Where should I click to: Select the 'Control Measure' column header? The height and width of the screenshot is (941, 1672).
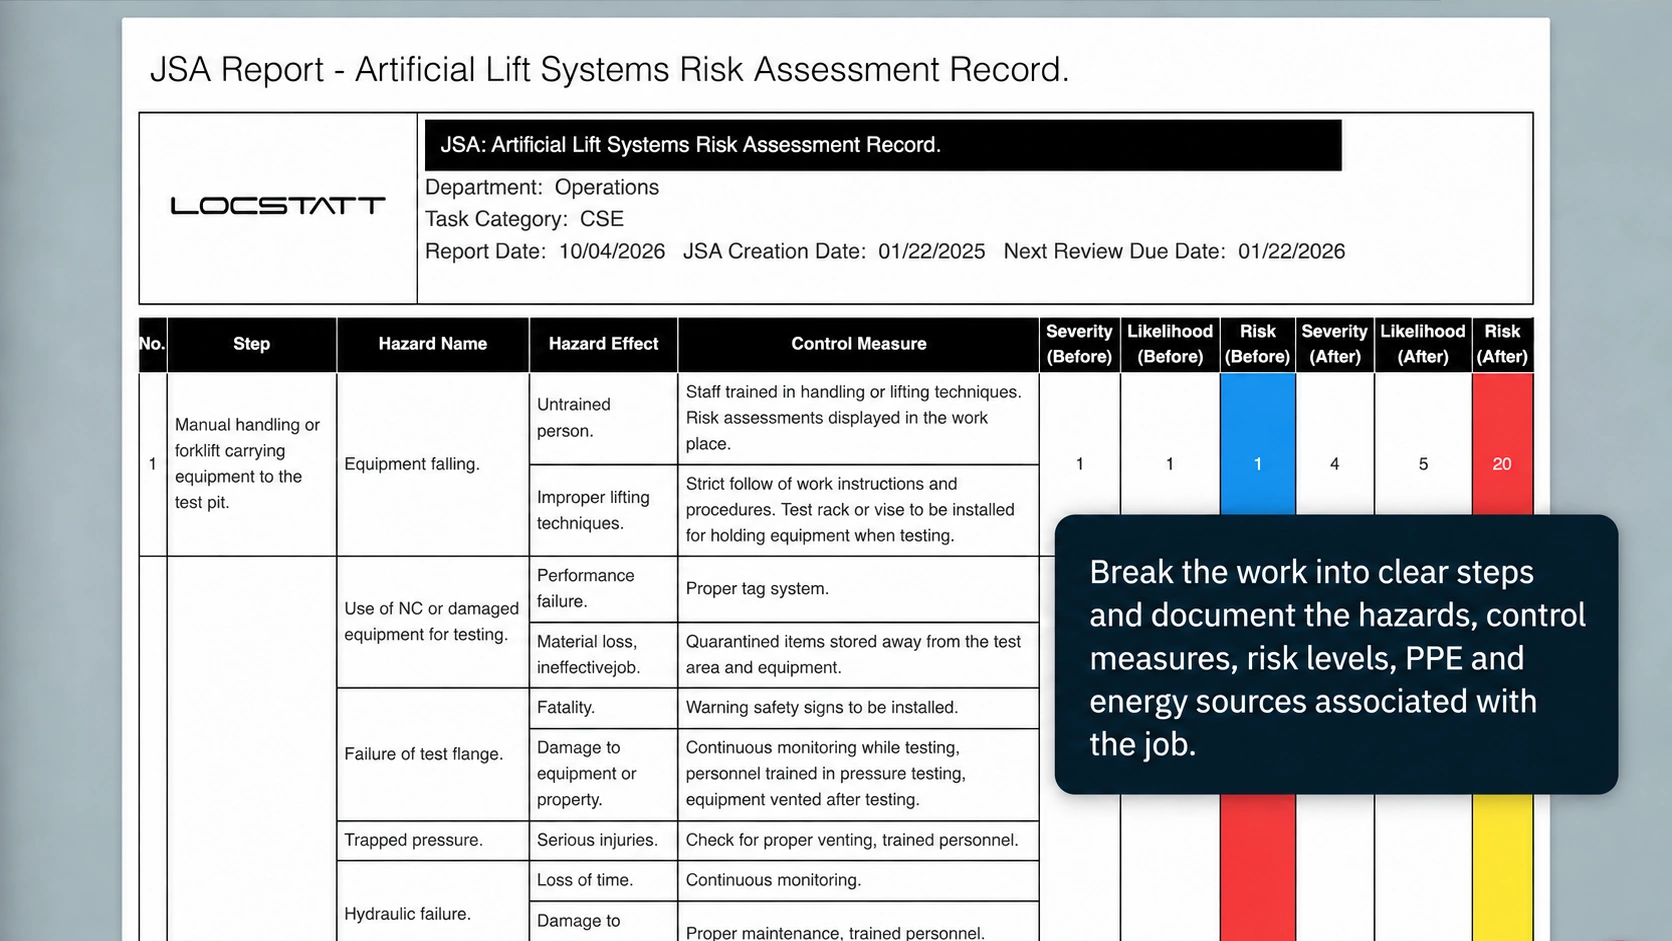point(859,344)
